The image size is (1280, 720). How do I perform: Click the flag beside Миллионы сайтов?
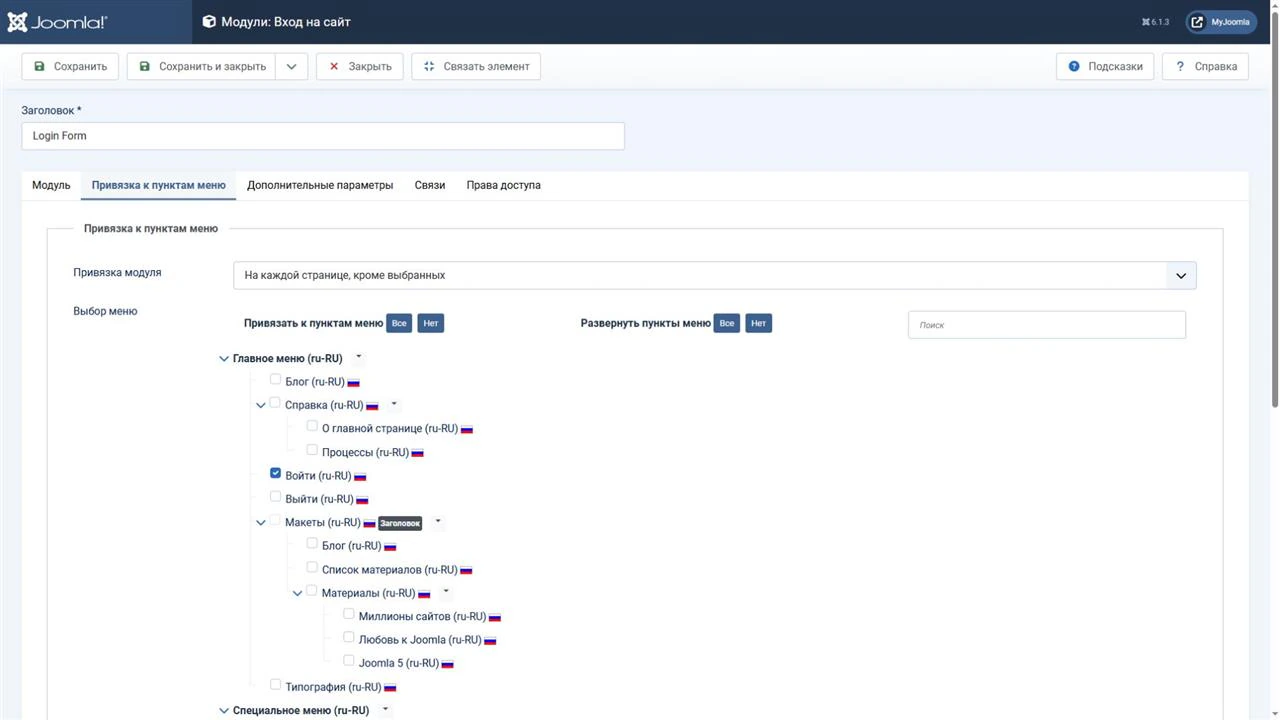tap(495, 618)
